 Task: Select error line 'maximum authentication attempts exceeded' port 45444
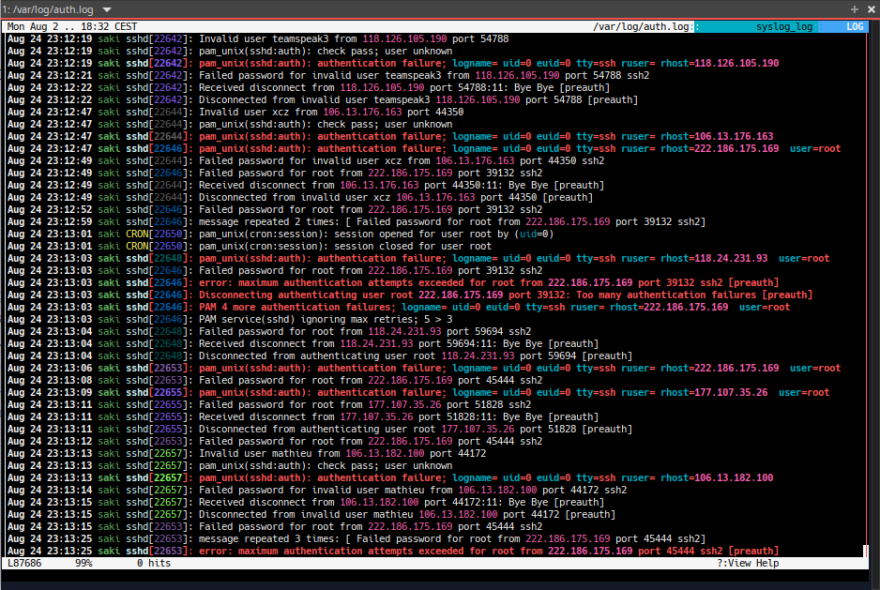pyautogui.click(x=393, y=551)
